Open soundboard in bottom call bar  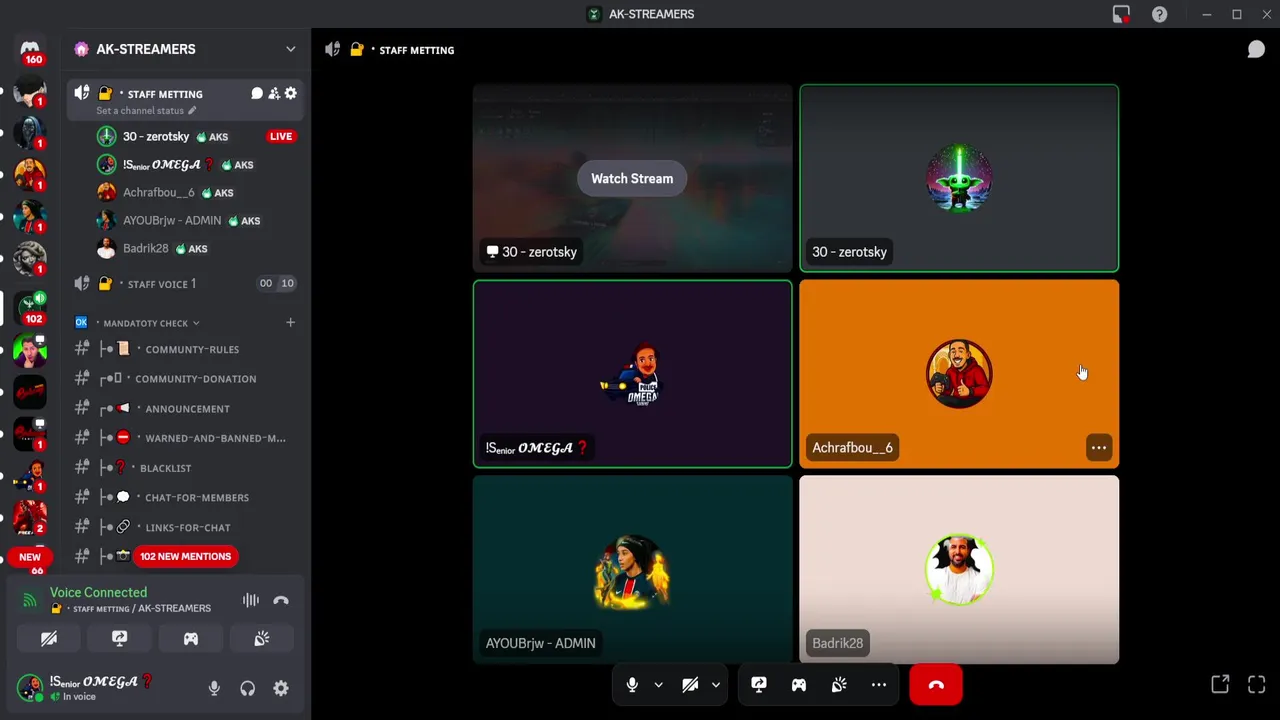pos(839,685)
